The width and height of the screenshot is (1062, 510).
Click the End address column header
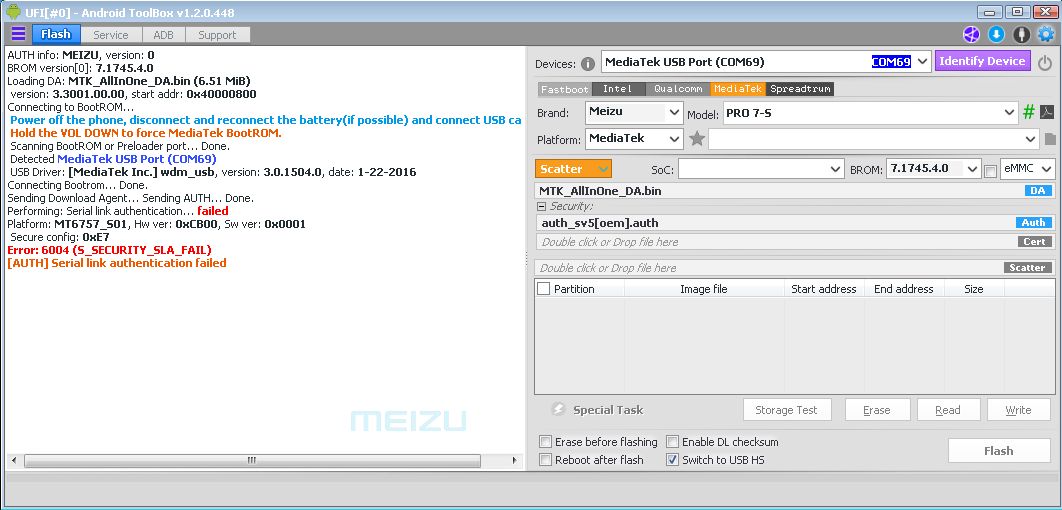click(904, 289)
